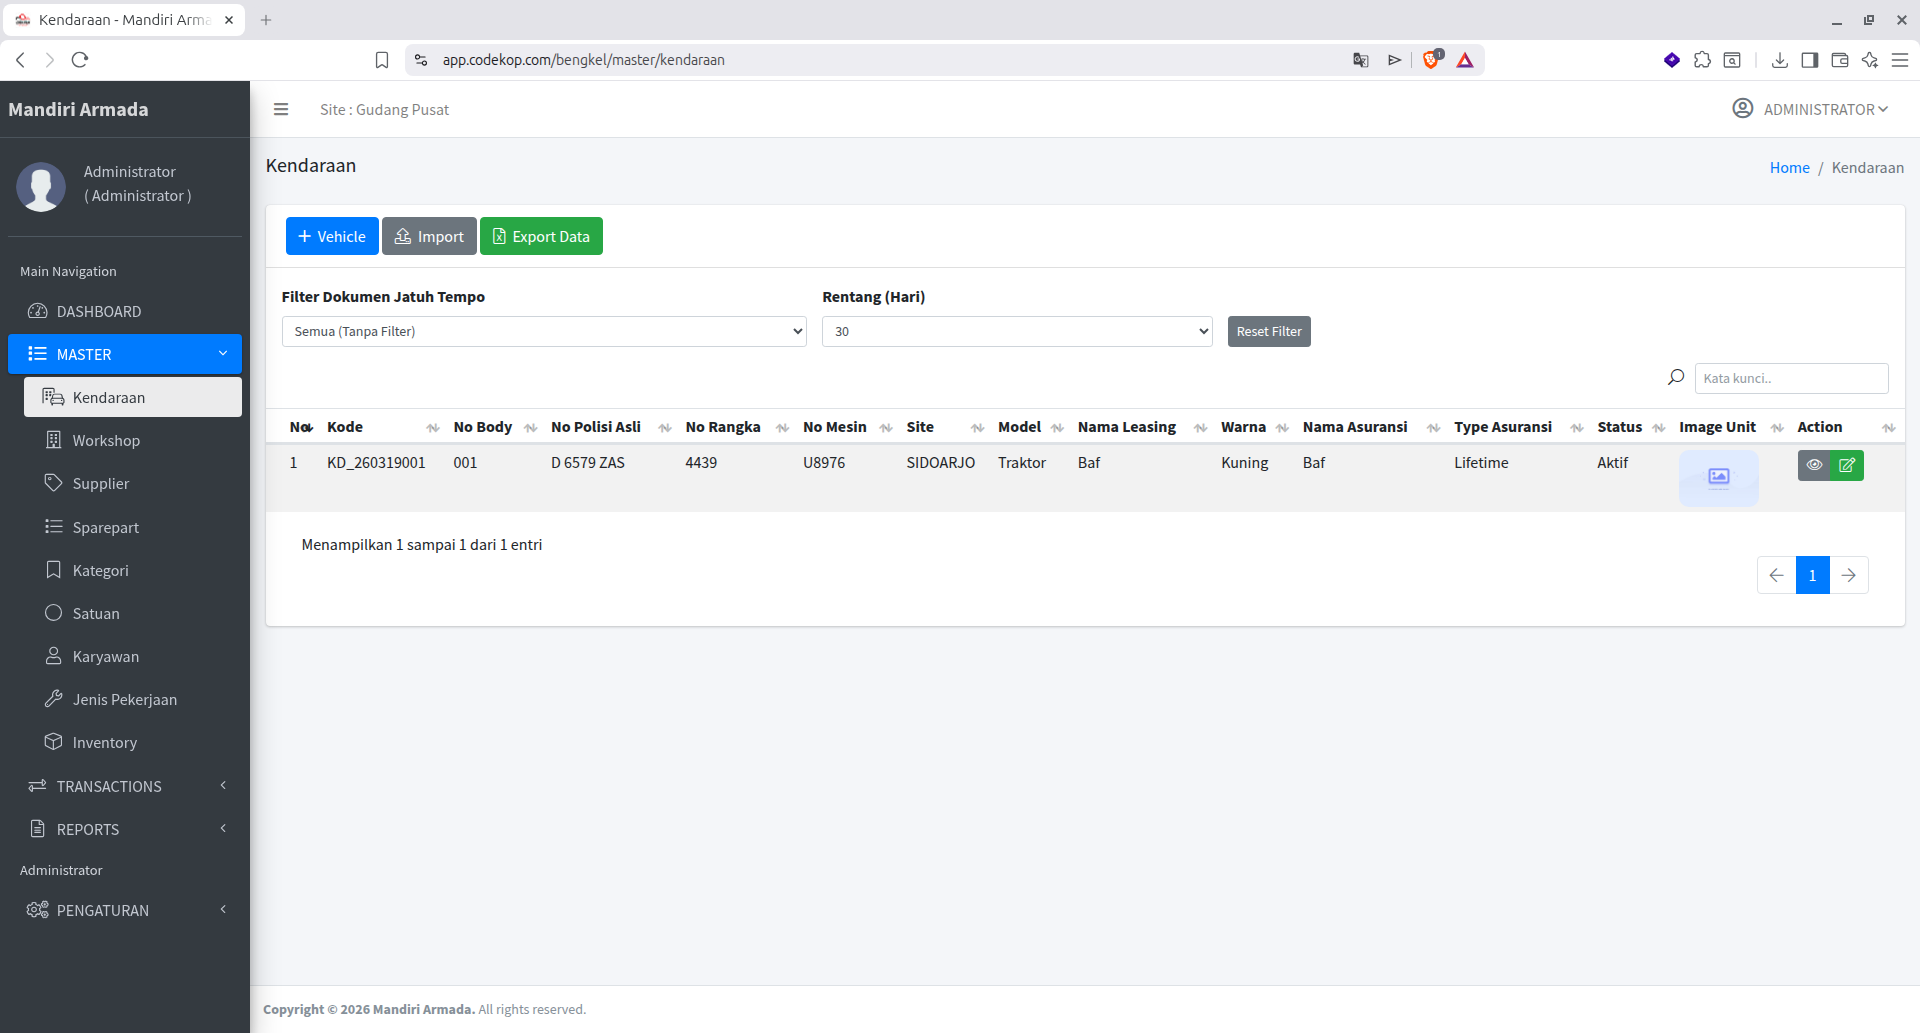Open the image unit thumbnail
The height and width of the screenshot is (1033, 1920).
pyautogui.click(x=1718, y=477)
